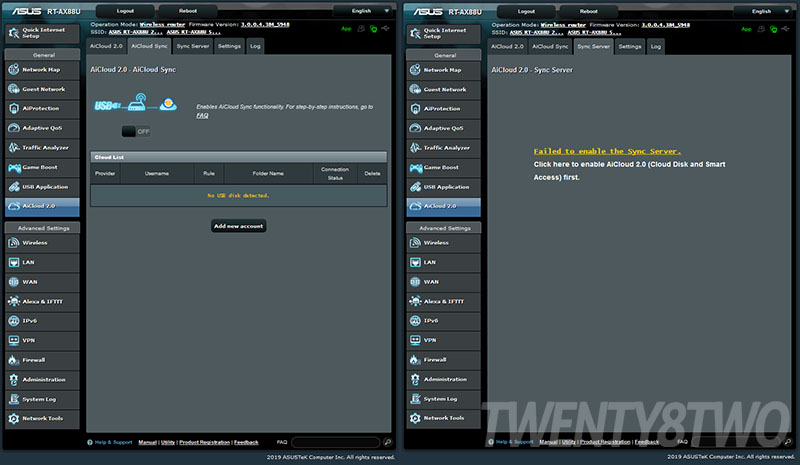Switch to AiCloud Sync tab in right window
The height and width of the screenshot is (465, 800).
click(550, 46)
